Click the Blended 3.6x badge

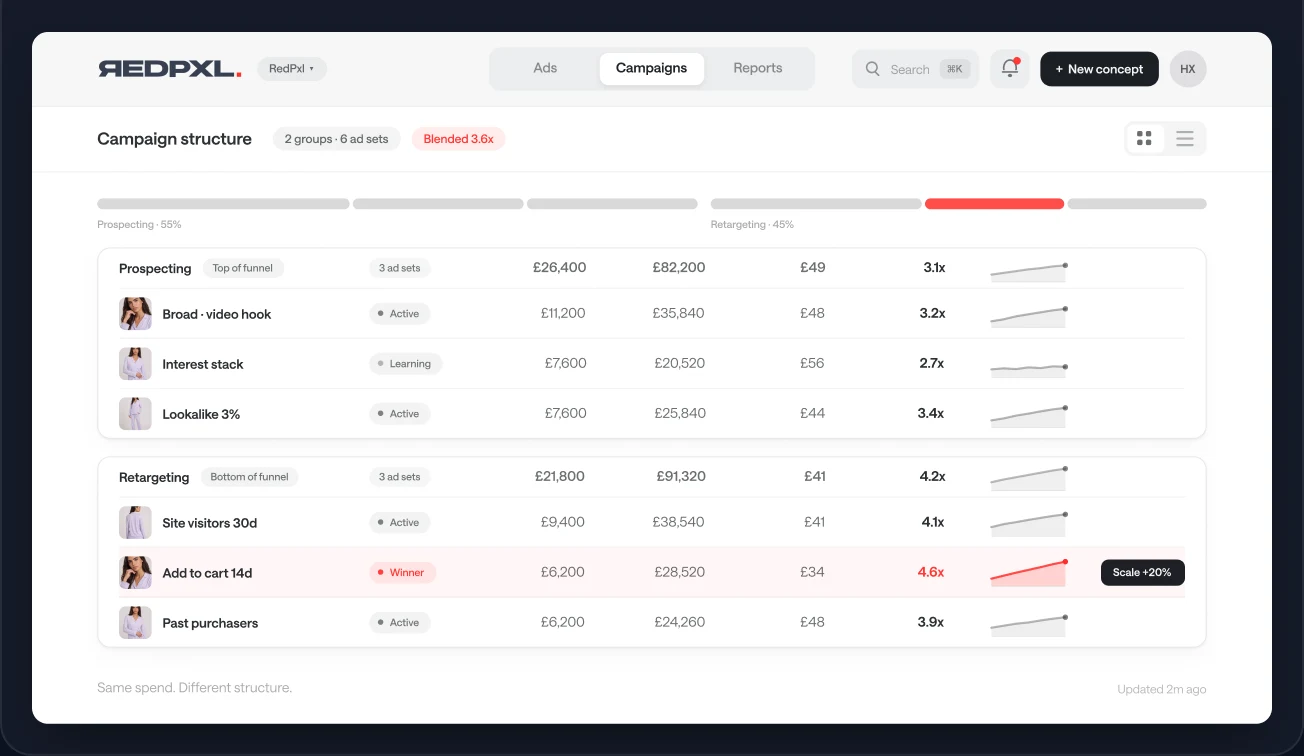pyautogui.click(x=459, y=139)
